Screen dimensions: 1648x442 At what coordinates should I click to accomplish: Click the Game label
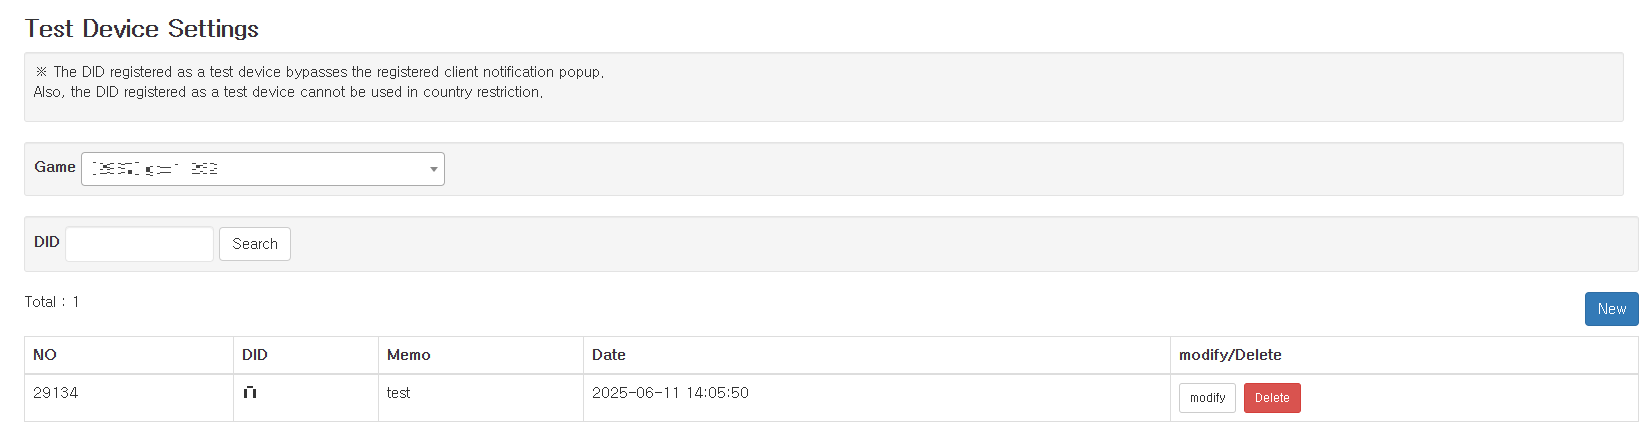[55, 167]
